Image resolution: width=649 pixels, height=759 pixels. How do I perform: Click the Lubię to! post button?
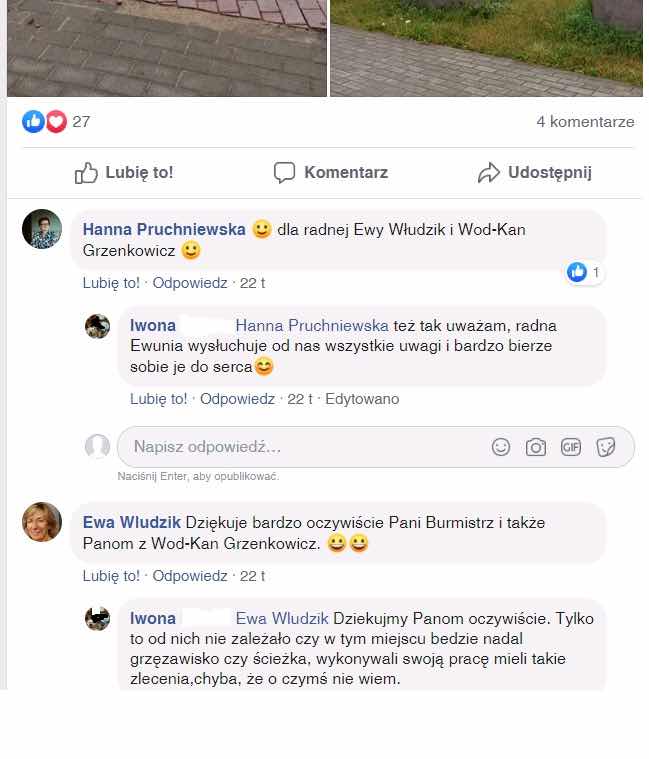[x=124, y=172]
